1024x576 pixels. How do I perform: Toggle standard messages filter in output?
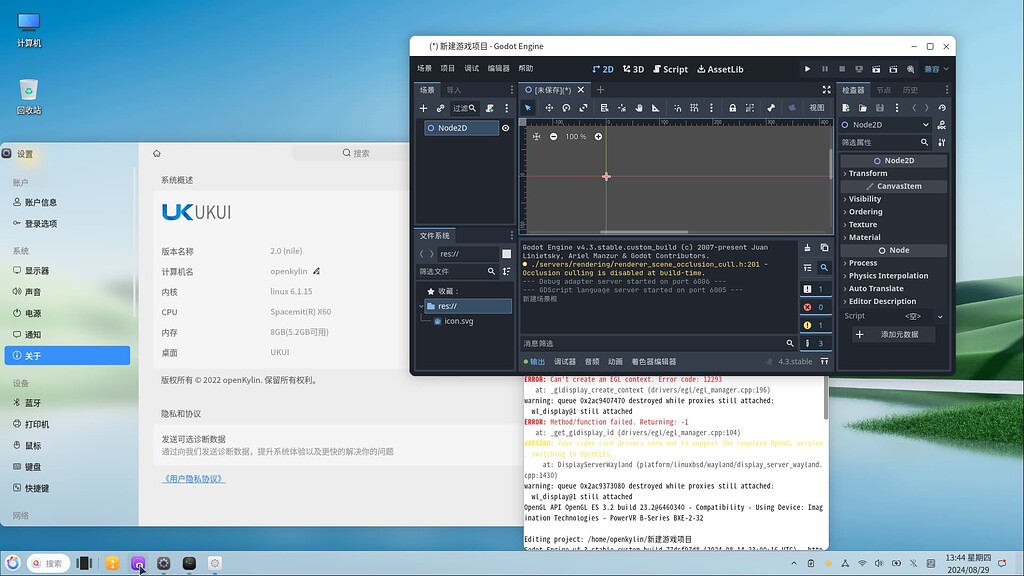point(815,289)
